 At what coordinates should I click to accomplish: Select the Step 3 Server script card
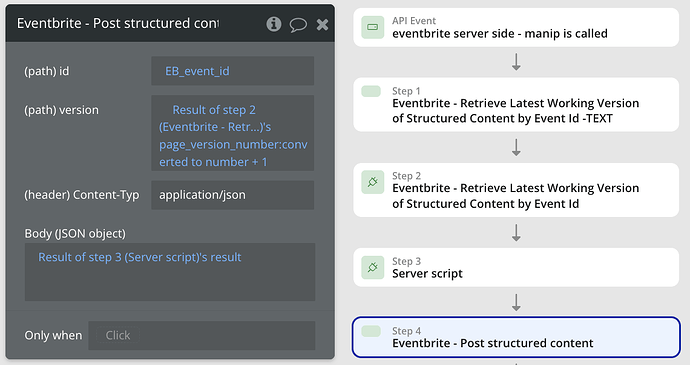(516, 267)
